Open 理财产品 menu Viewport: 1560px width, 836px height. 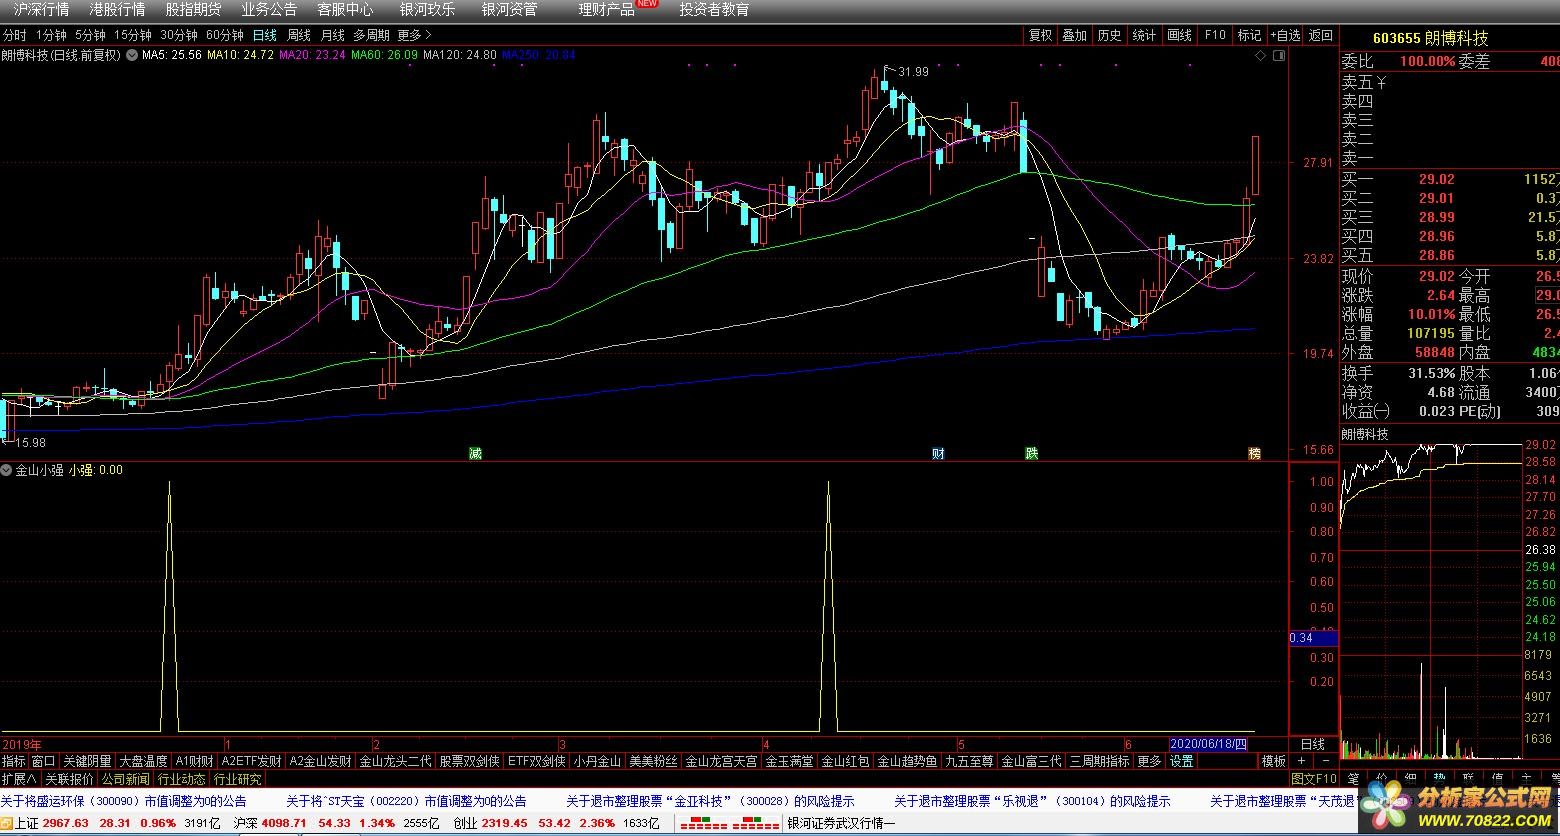pos(606,10)
